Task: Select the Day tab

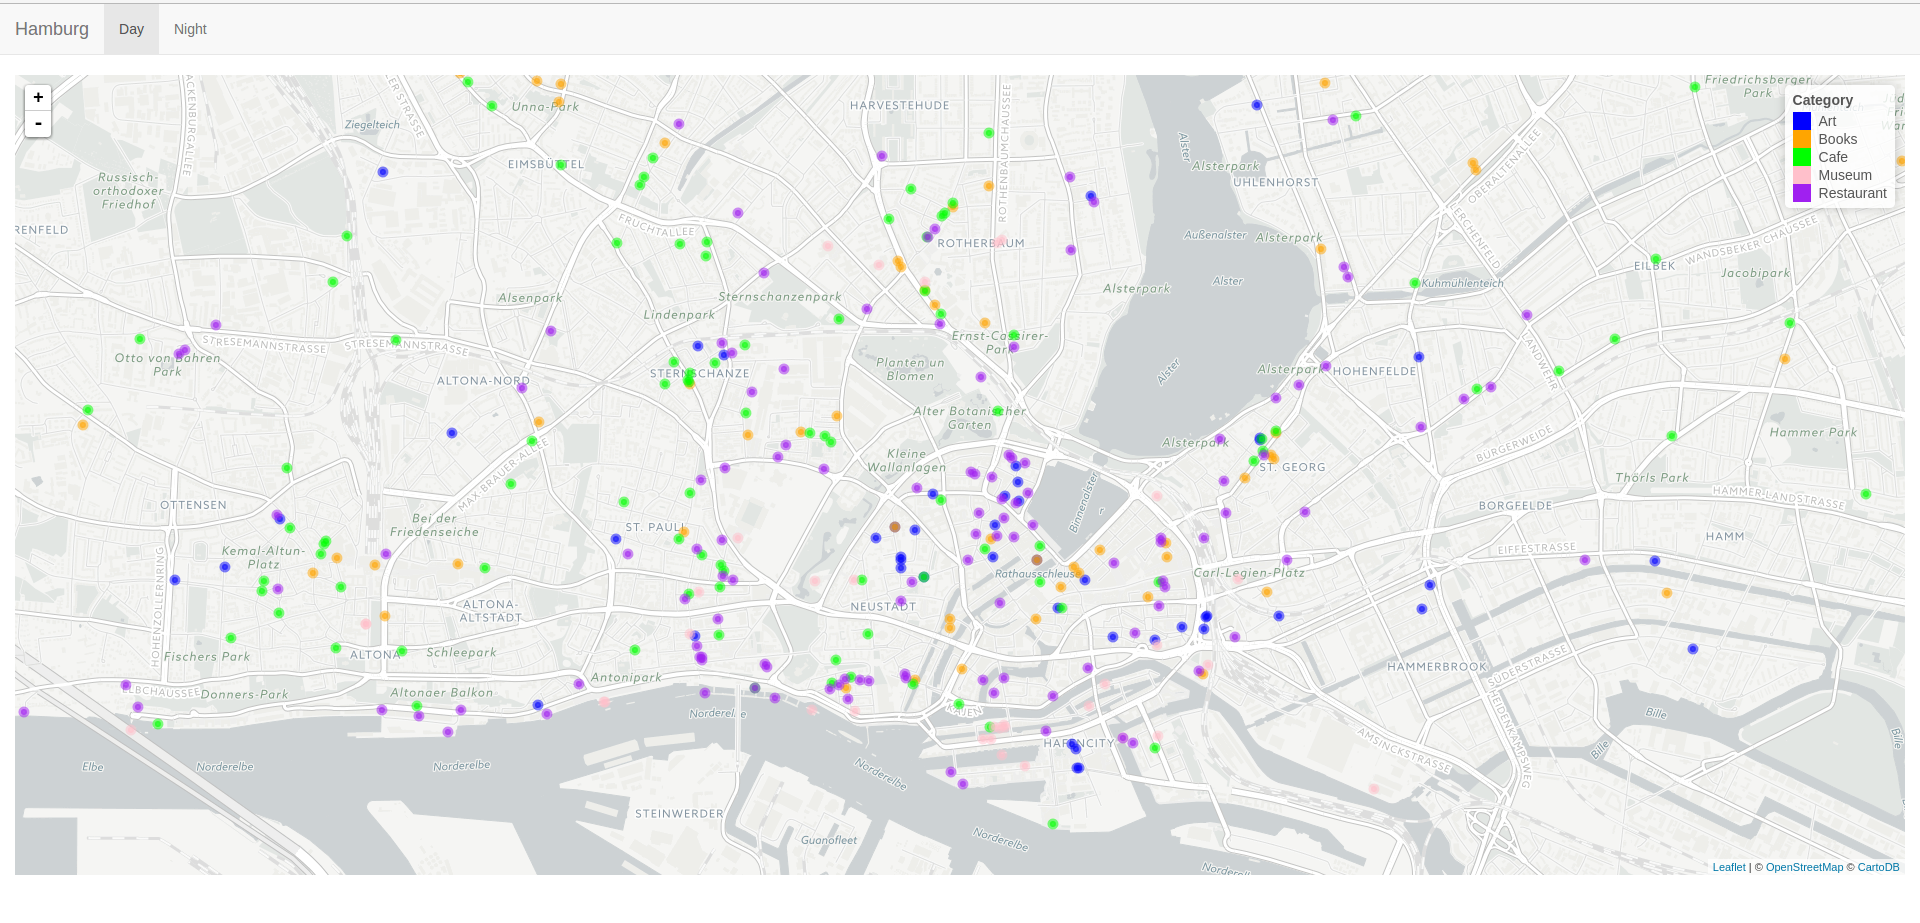Action: [131, 29]
